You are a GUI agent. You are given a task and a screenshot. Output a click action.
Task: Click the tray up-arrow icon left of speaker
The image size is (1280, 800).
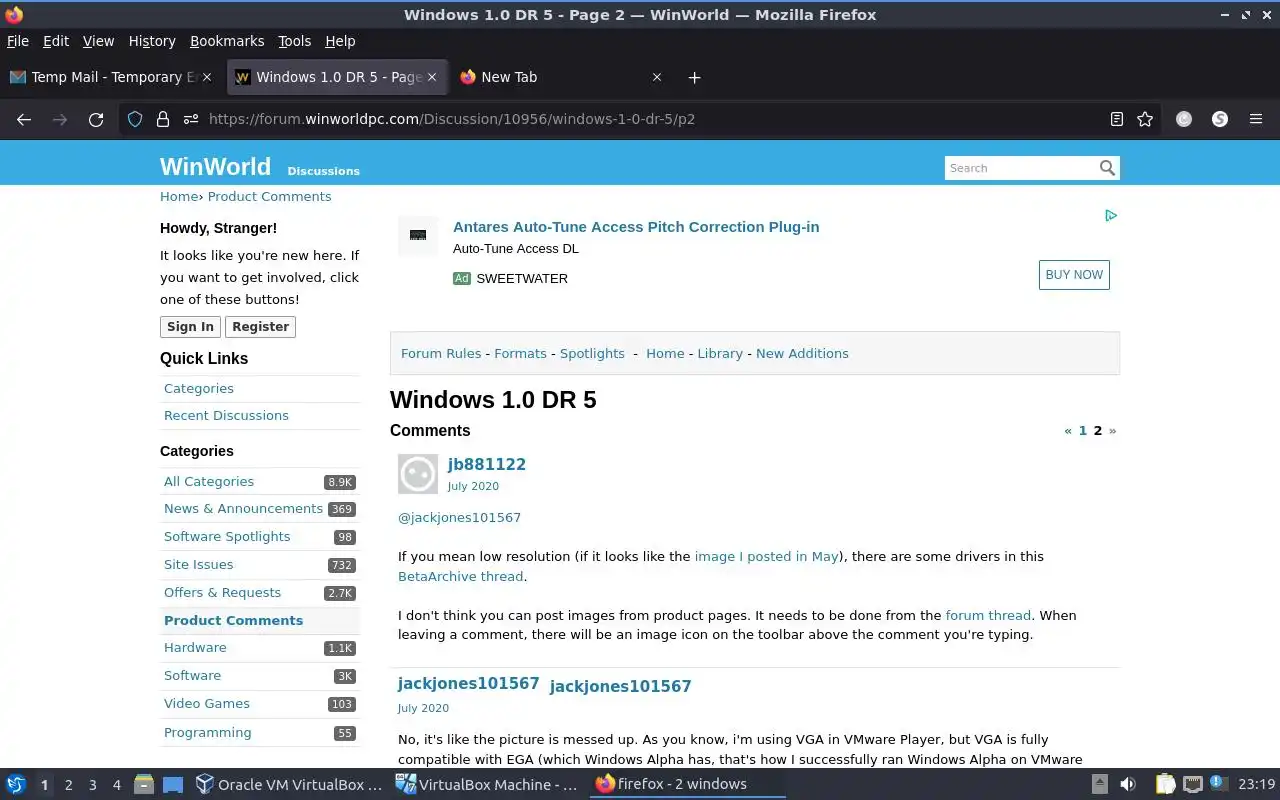pyautogui.click(x=1099, y=784)
